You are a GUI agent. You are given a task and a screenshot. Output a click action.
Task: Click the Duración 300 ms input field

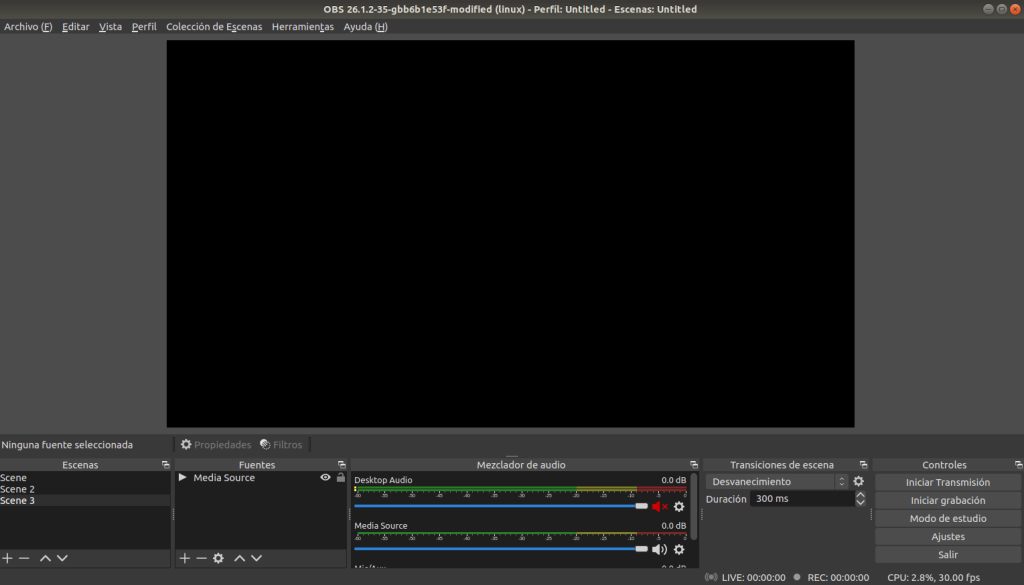click(802, 499)
